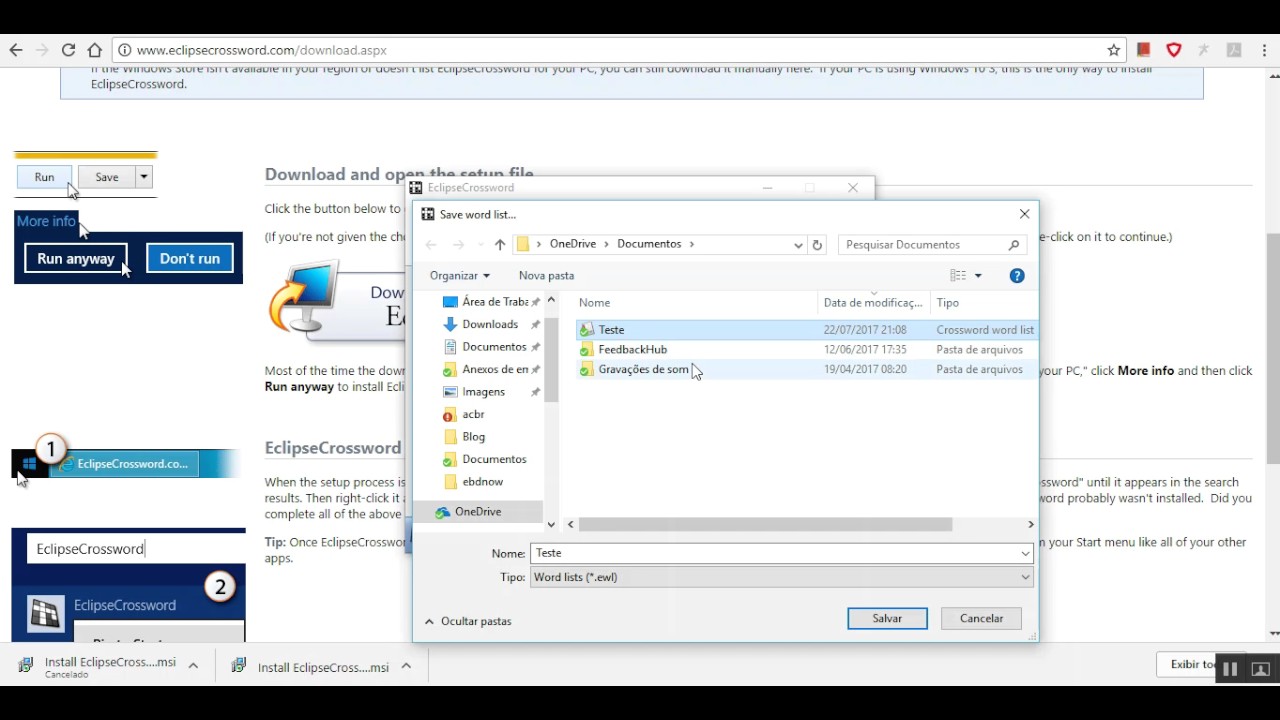Image resolution: width=1280 pixels, height=720 pixels.
Task: Reload the EclipseCrossword download page
Action: tap(68, 50)
